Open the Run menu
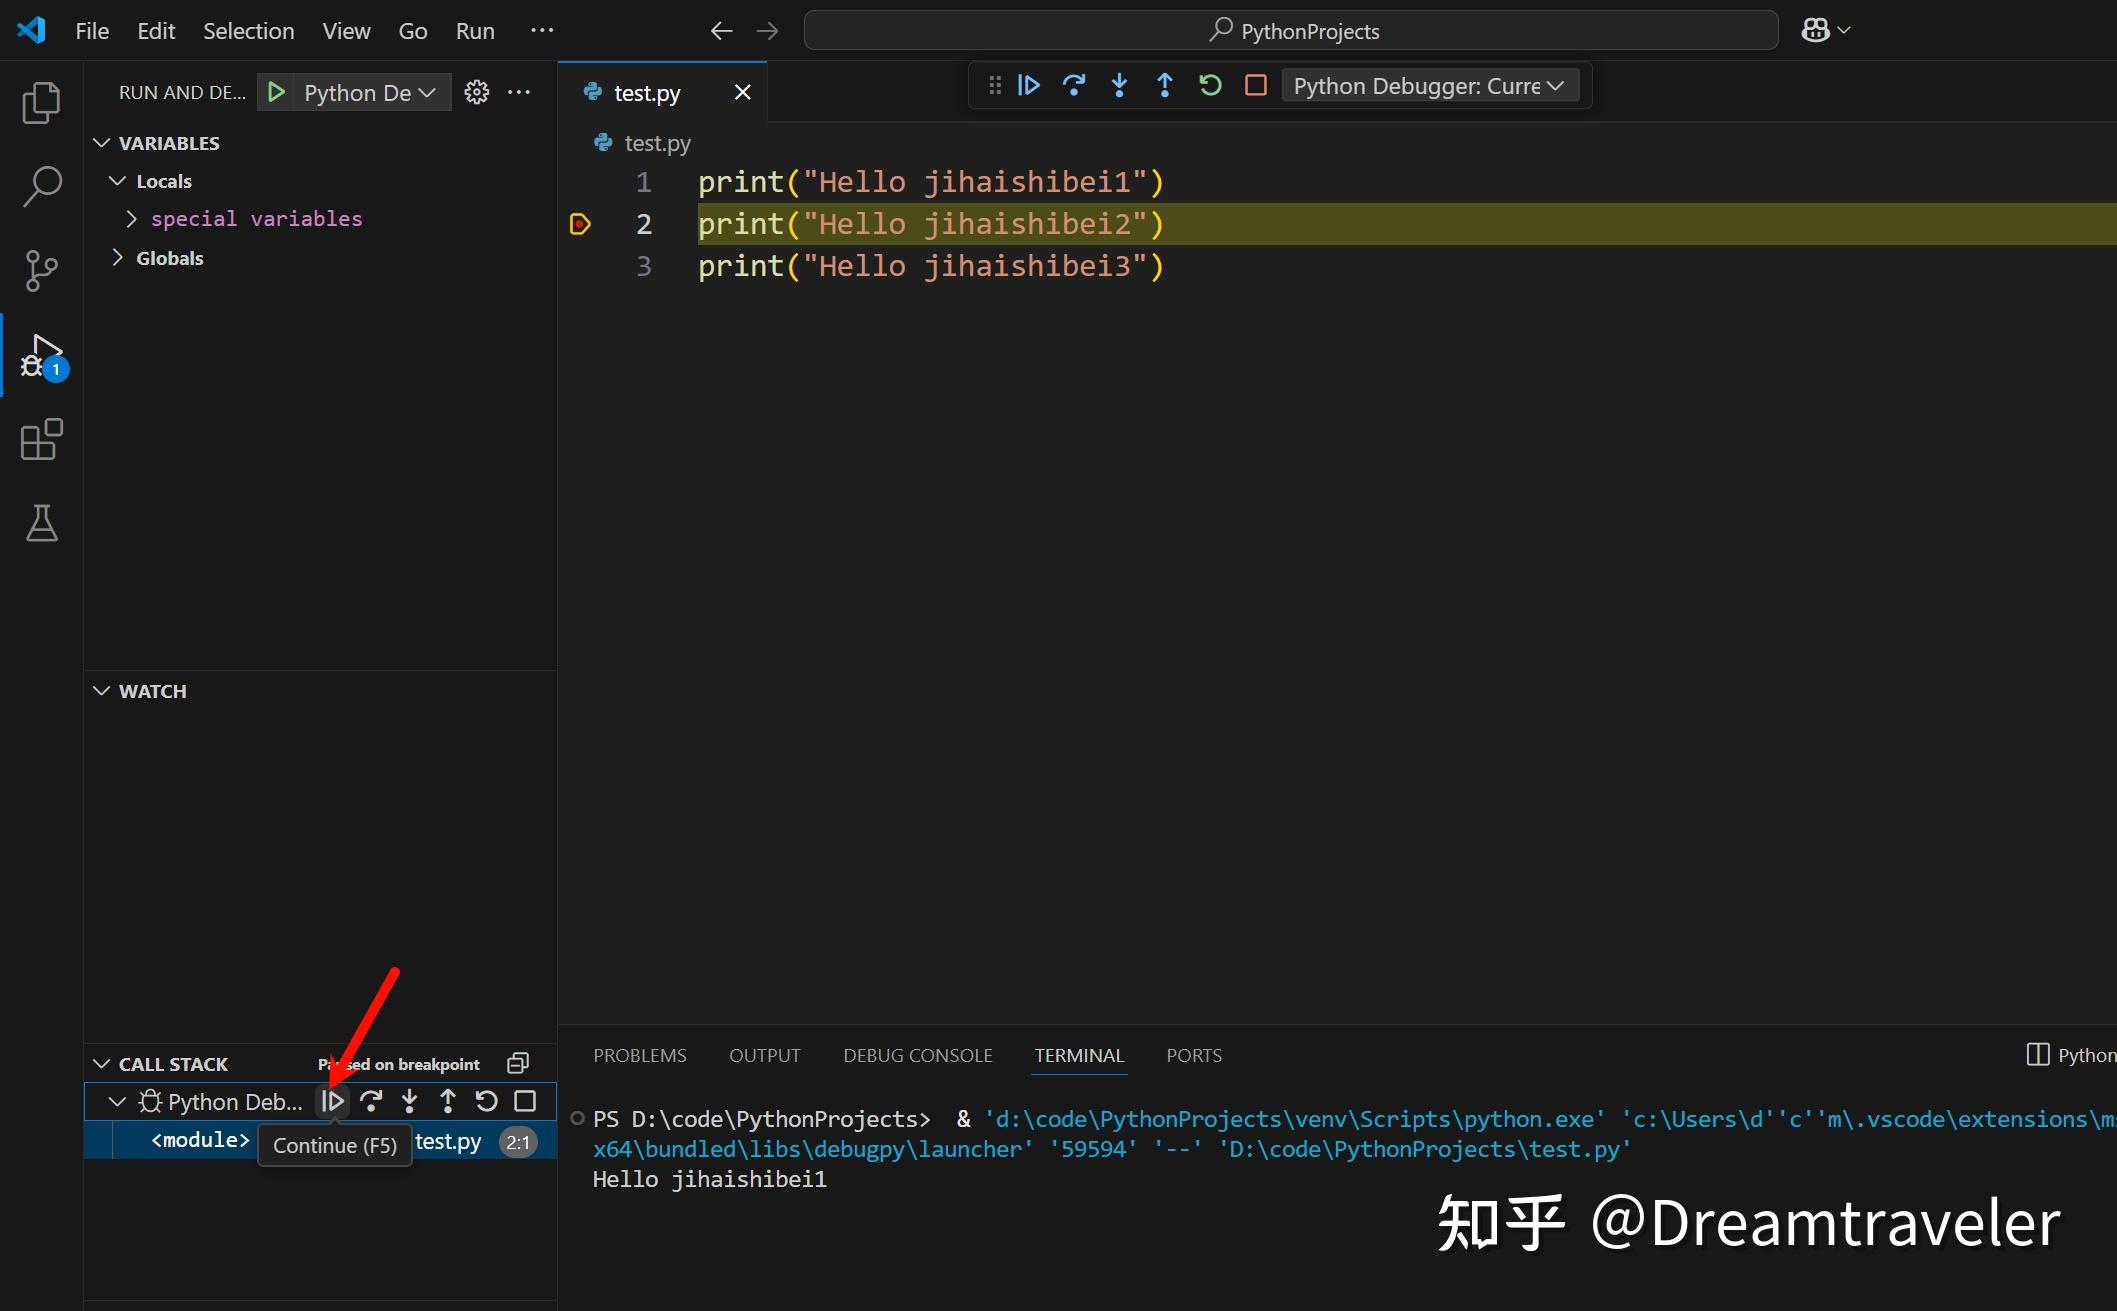The height and width of the screenshot is (1311, 2117). pos(474,30)
